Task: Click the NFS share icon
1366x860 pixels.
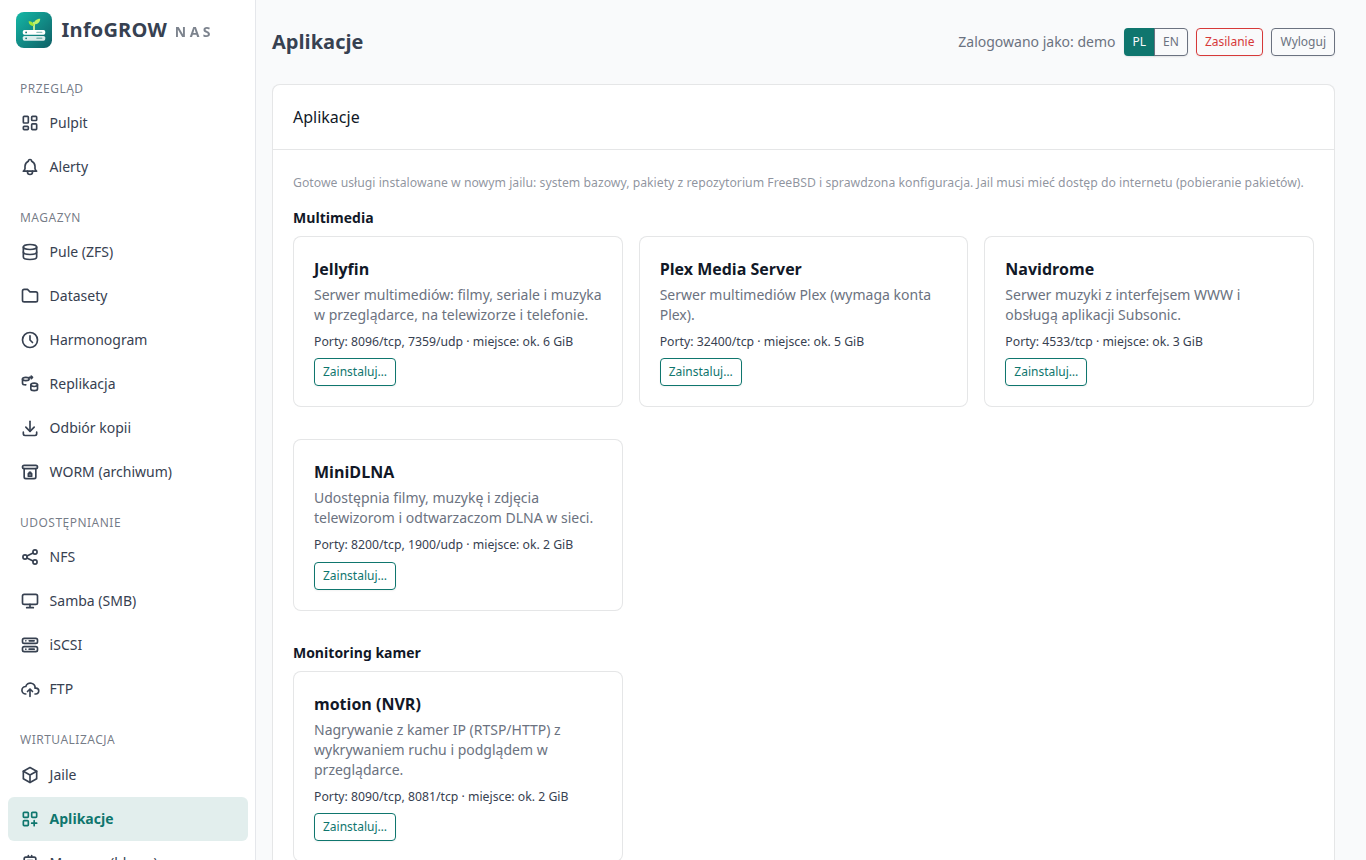Action: (30, 557)
